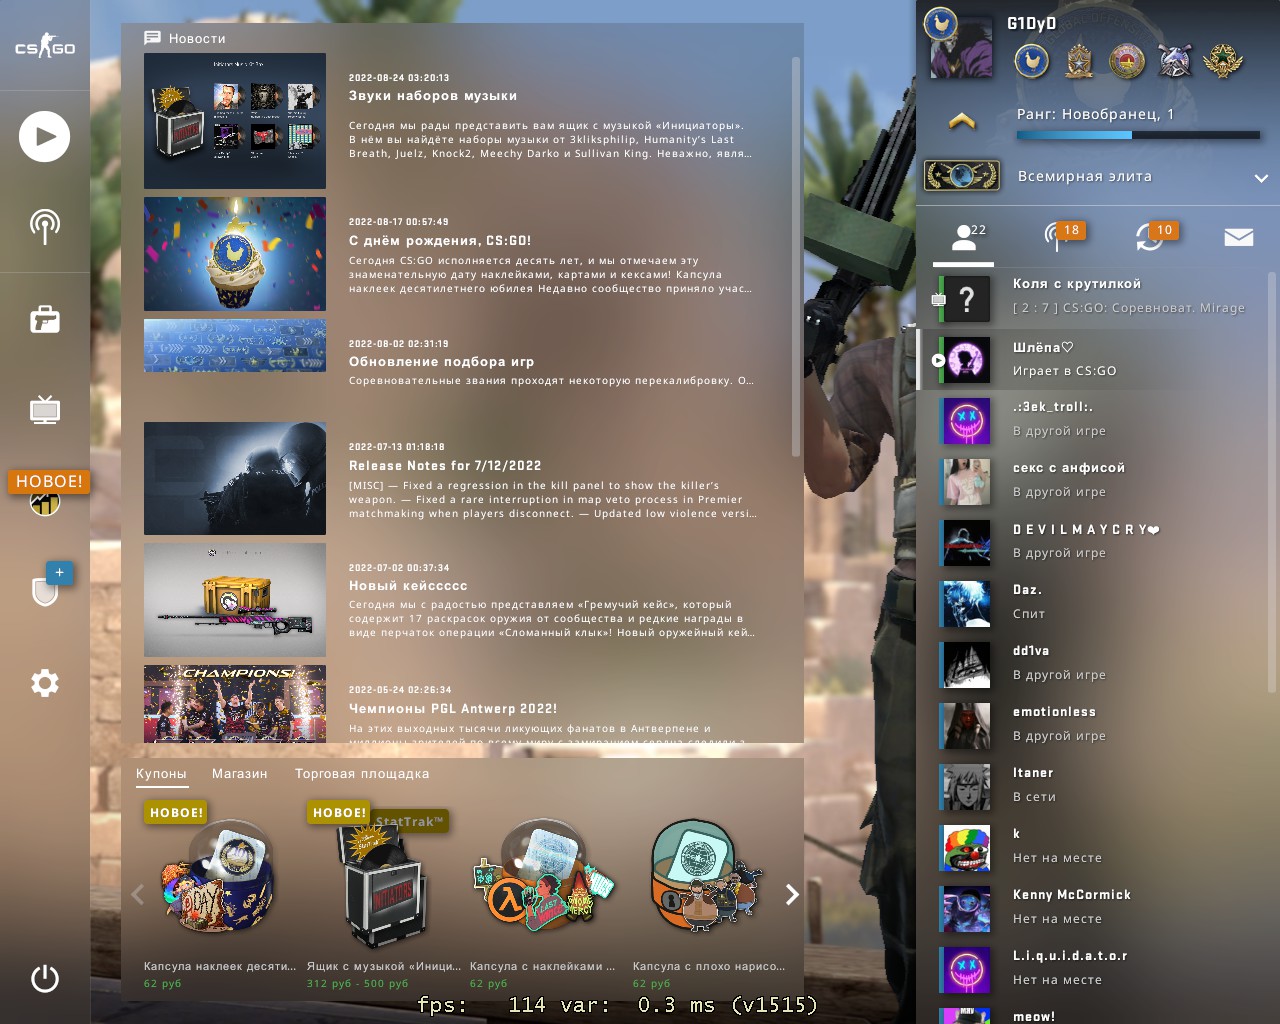This screenshot has height=1024, width=1280.
Task: Select the Магазин tab
Action: [240, 774]
